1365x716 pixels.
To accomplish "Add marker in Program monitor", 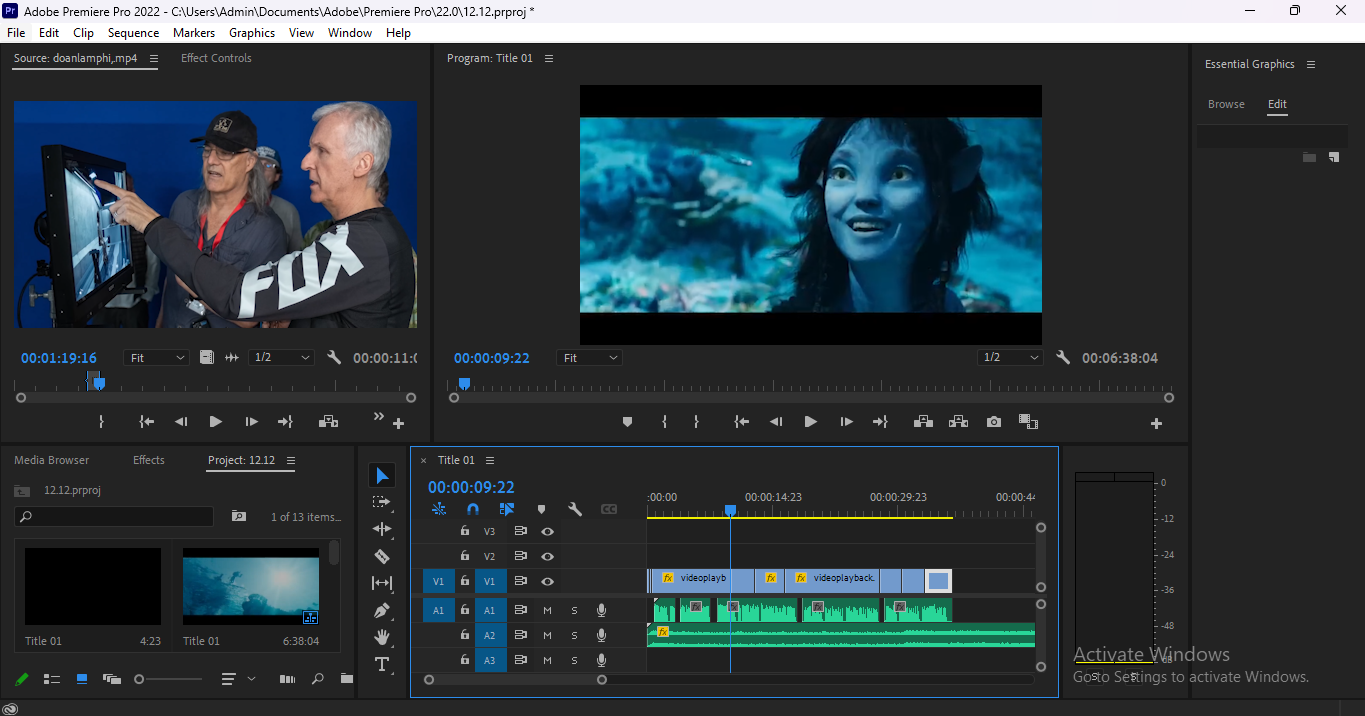I will 627,422.
